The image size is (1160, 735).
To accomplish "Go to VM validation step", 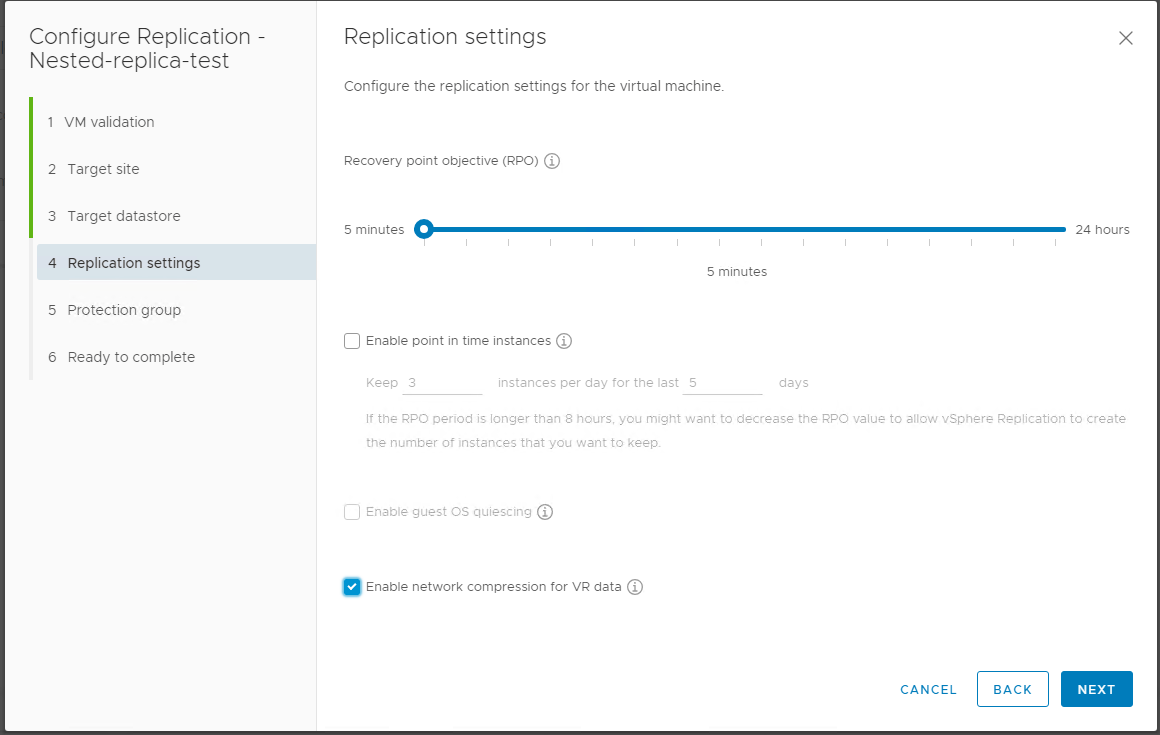I will [x=110, y=122].
